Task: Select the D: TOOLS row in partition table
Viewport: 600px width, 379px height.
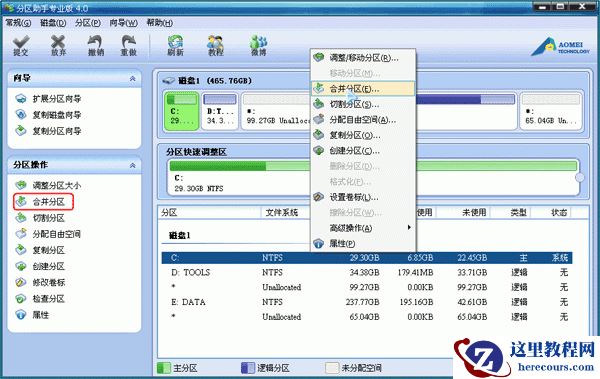Action: (367, 272)
